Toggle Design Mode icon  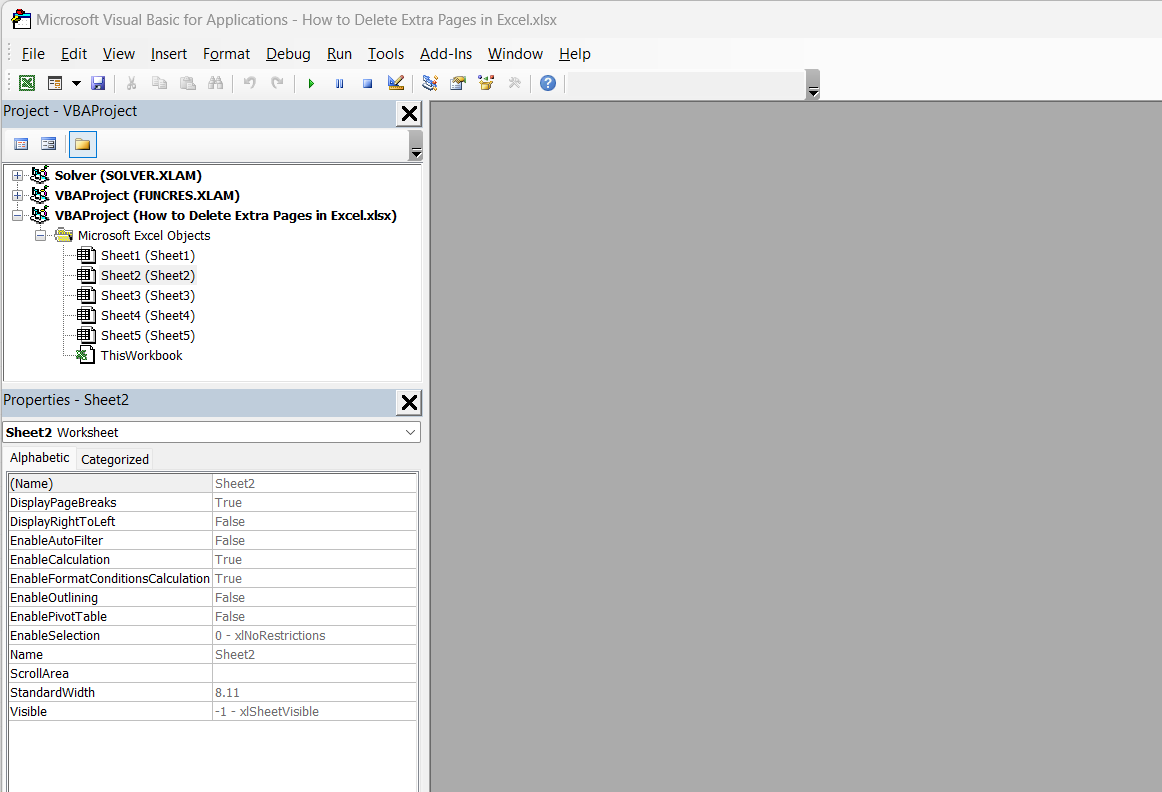[396, 83]
